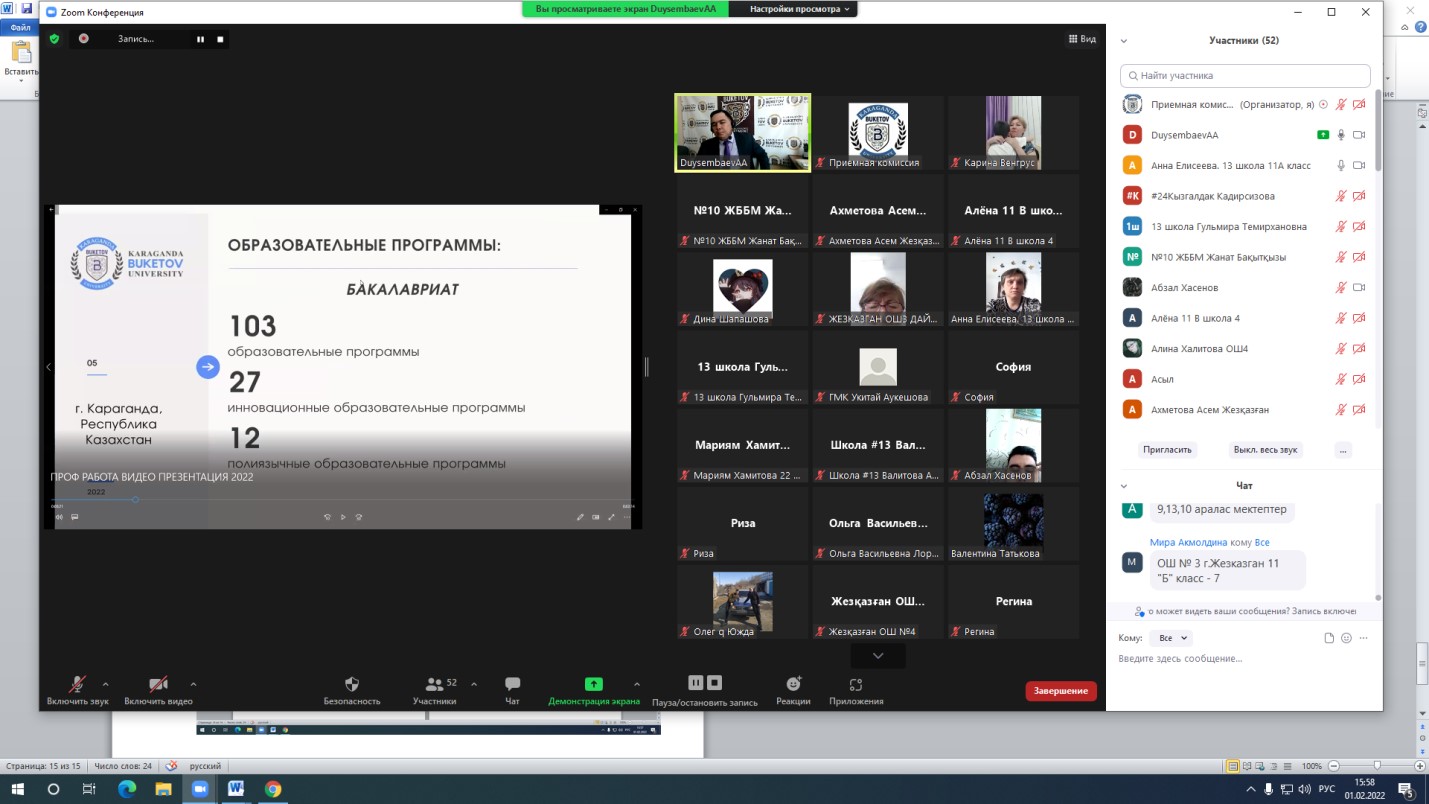This screenshot has height=804, width=1429.
Task: Open the Кому recipient dropdown
Action: (x=1169, y=638)
